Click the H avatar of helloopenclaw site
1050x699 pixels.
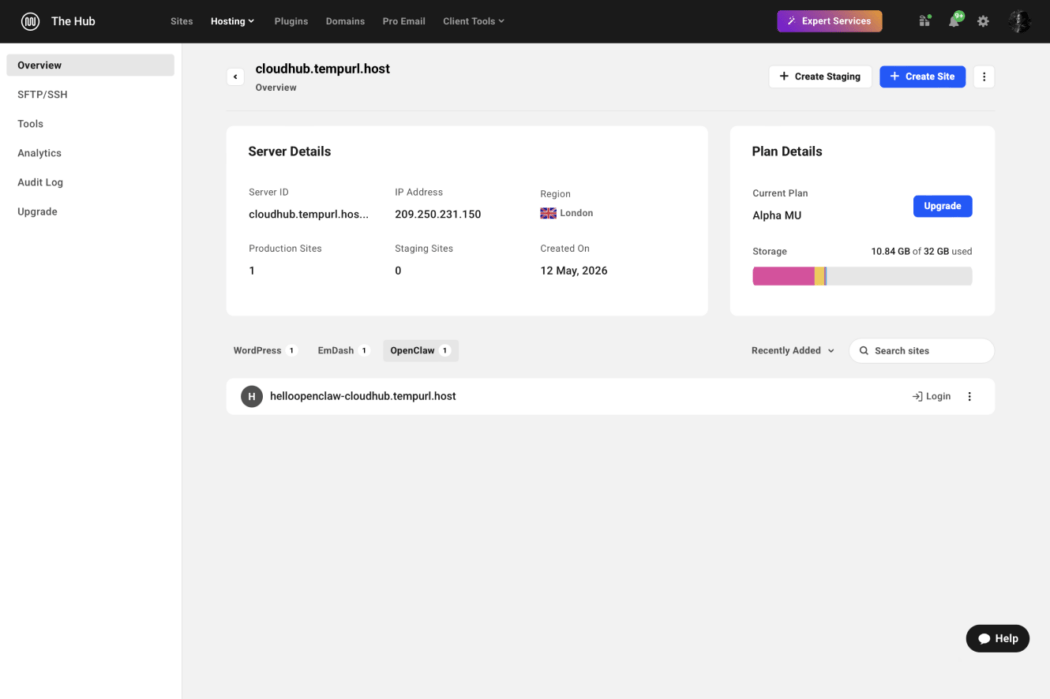[252, 396]
